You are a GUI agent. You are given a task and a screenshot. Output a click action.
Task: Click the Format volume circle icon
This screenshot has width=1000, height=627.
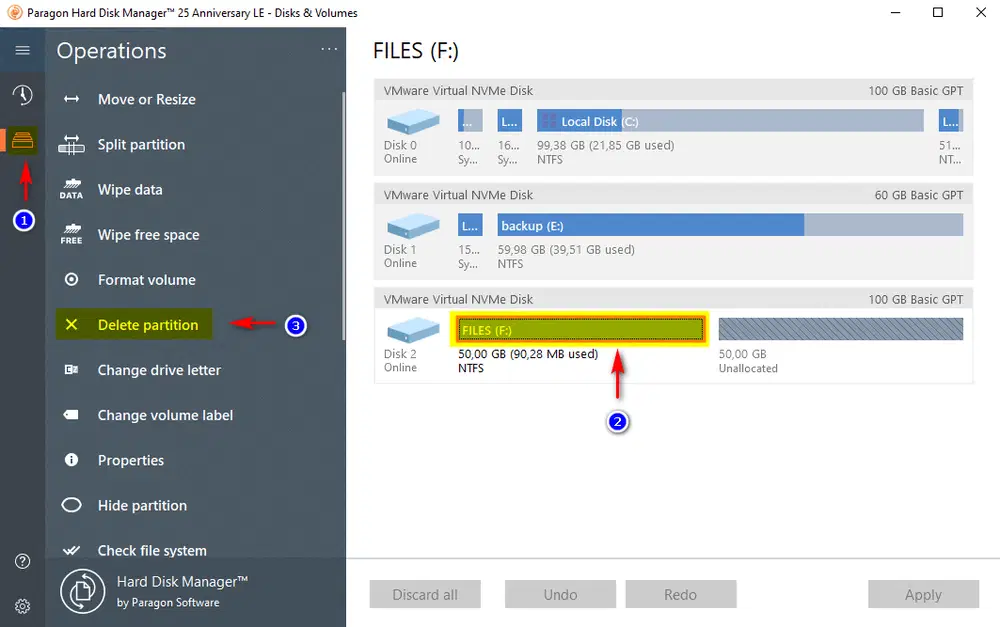pyautogui.click(x=71, y=279)
